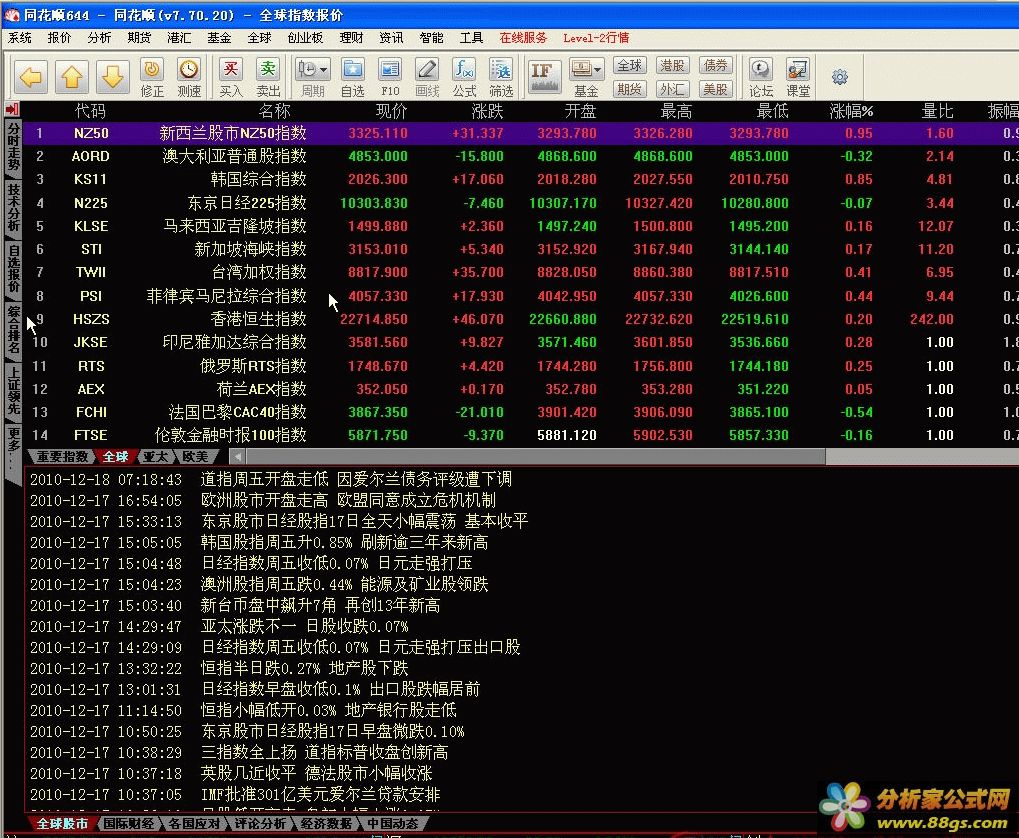
Task: Open news IMF批准301亿美元爱尔兰贷款安排
Action: click(x=320, y=794)
